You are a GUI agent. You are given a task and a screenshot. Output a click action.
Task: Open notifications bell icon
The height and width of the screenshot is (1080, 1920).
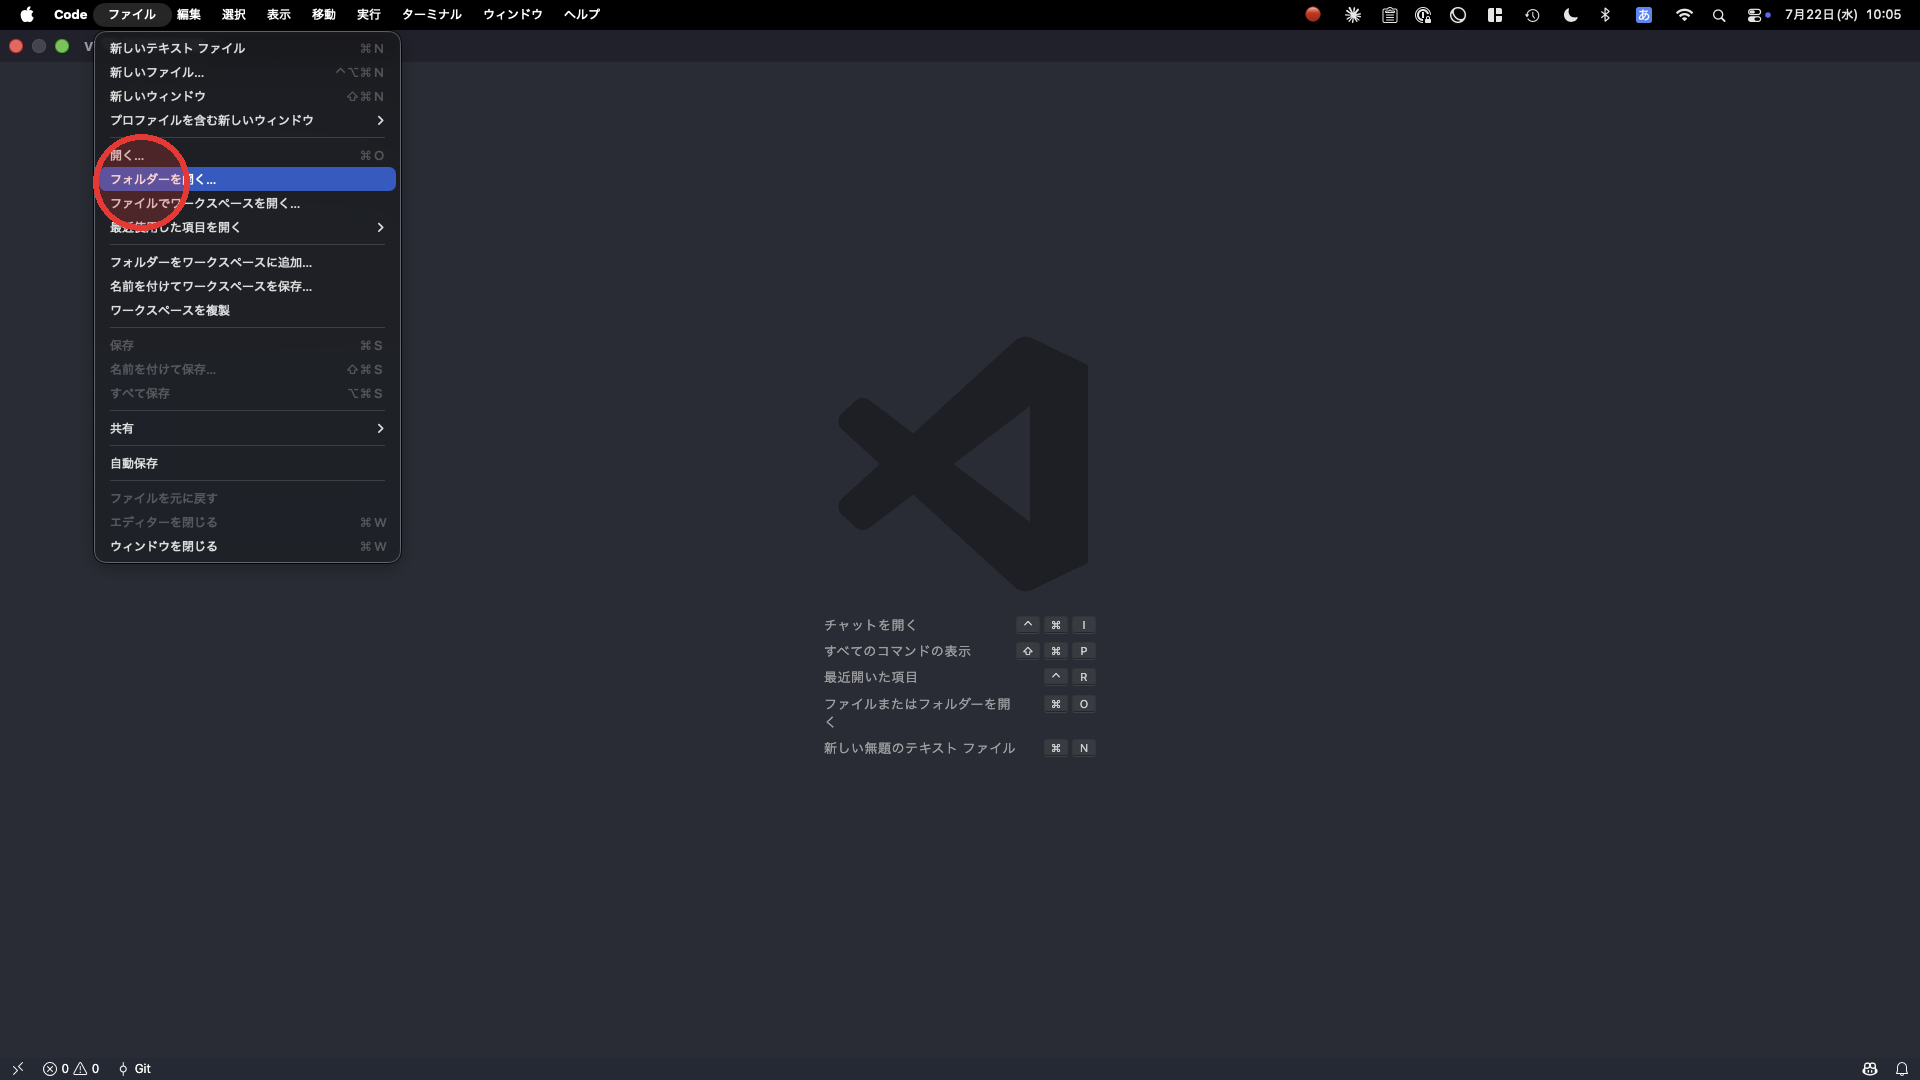tap(1901, 1068)
